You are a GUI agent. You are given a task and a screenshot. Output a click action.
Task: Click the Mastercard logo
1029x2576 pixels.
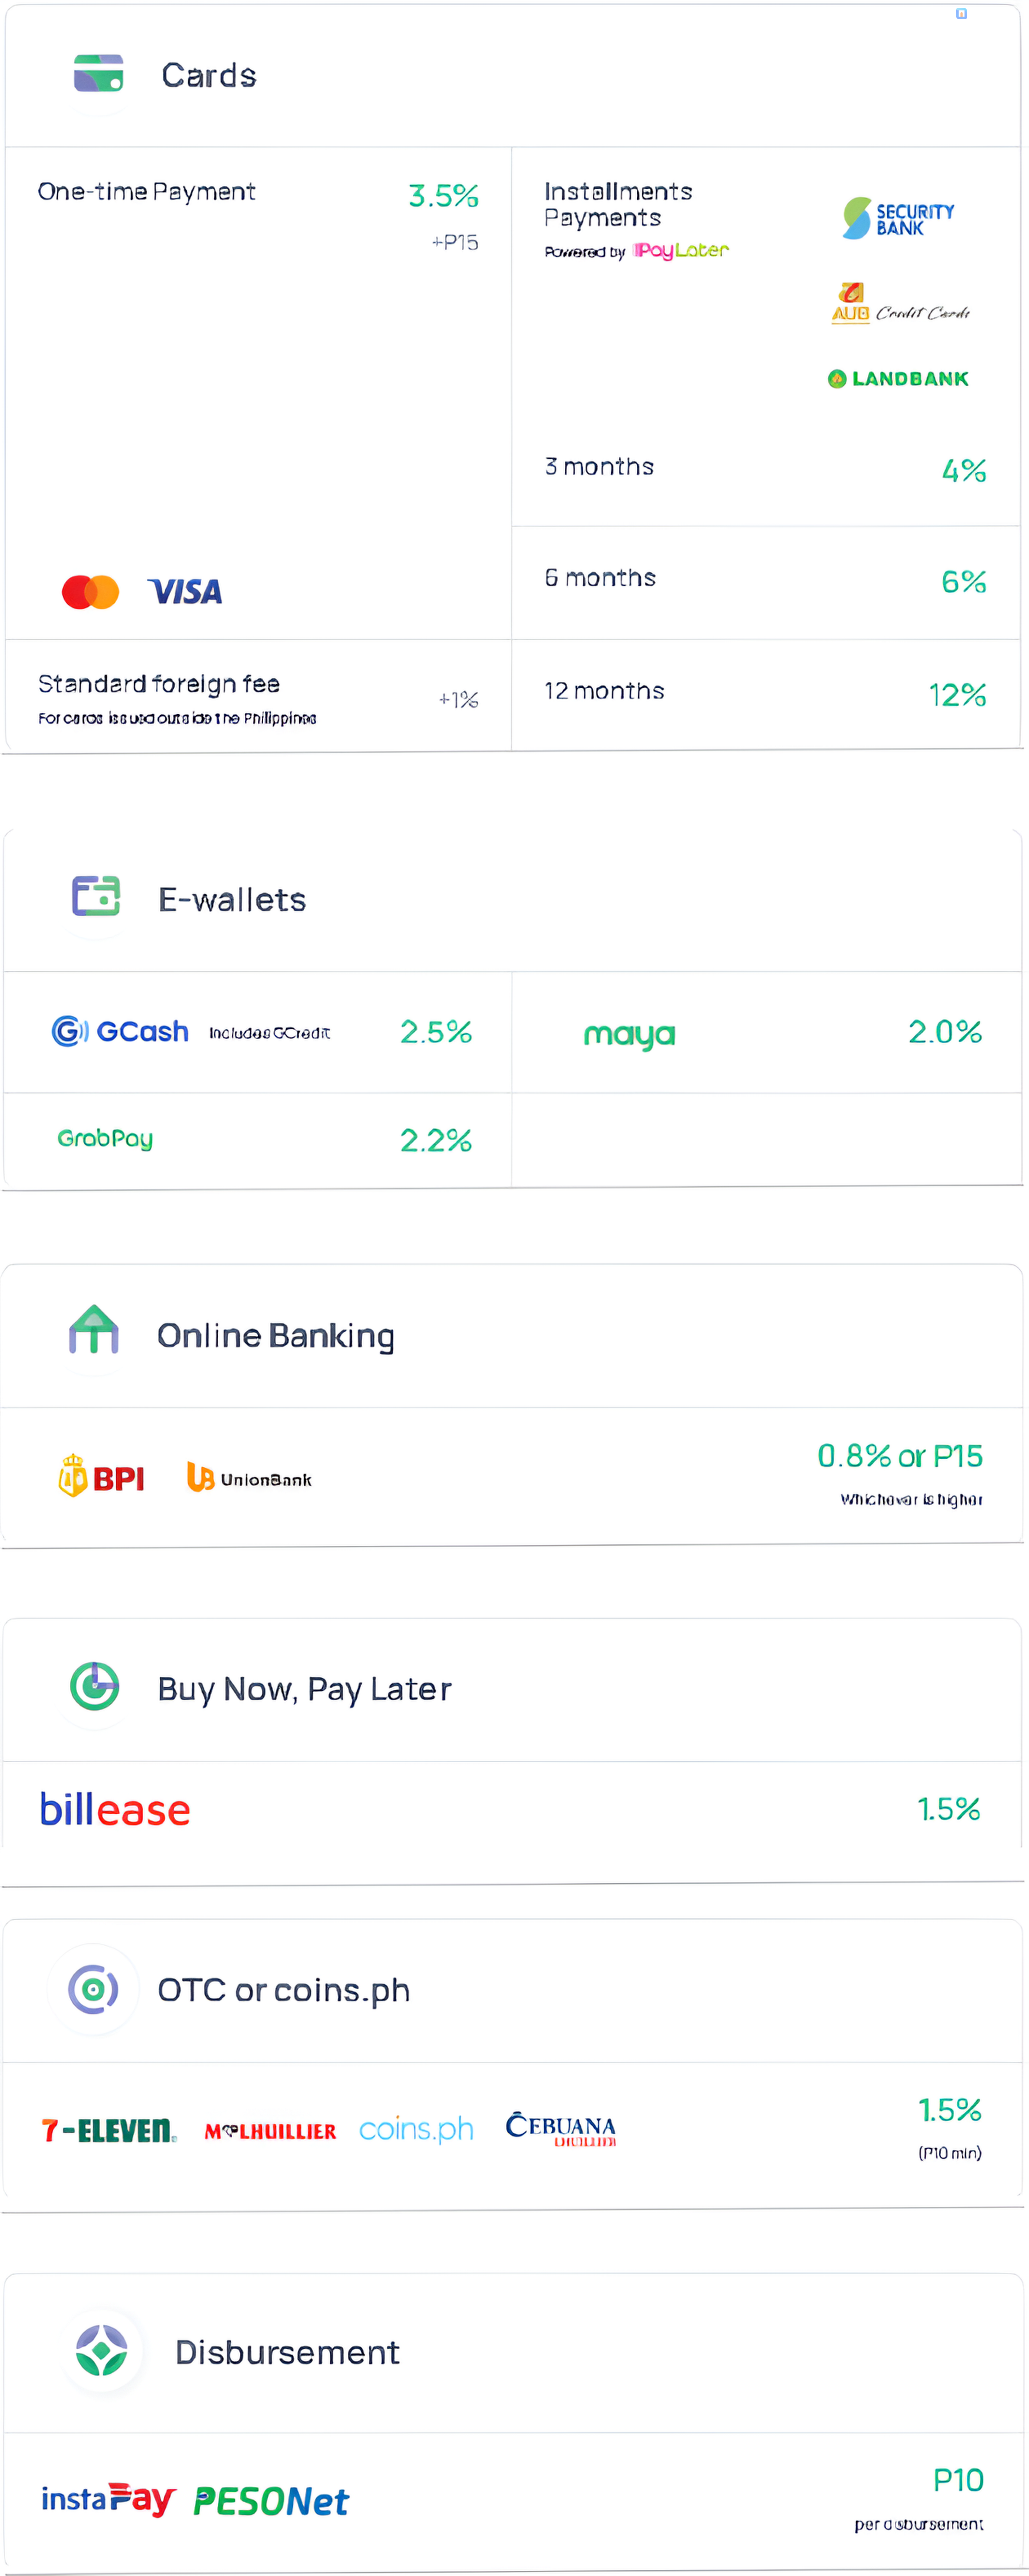click(90, 592)
